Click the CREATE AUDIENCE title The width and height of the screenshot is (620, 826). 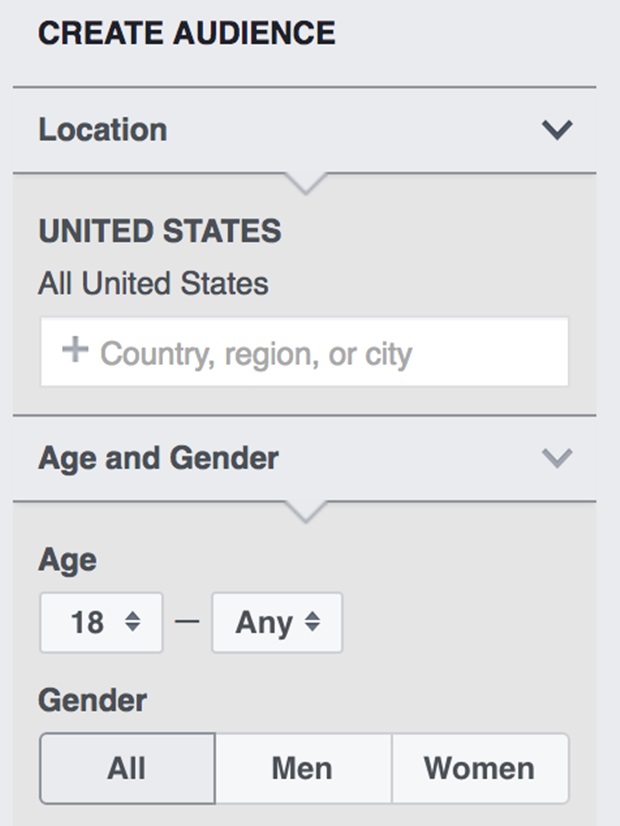tap(186, 33)
